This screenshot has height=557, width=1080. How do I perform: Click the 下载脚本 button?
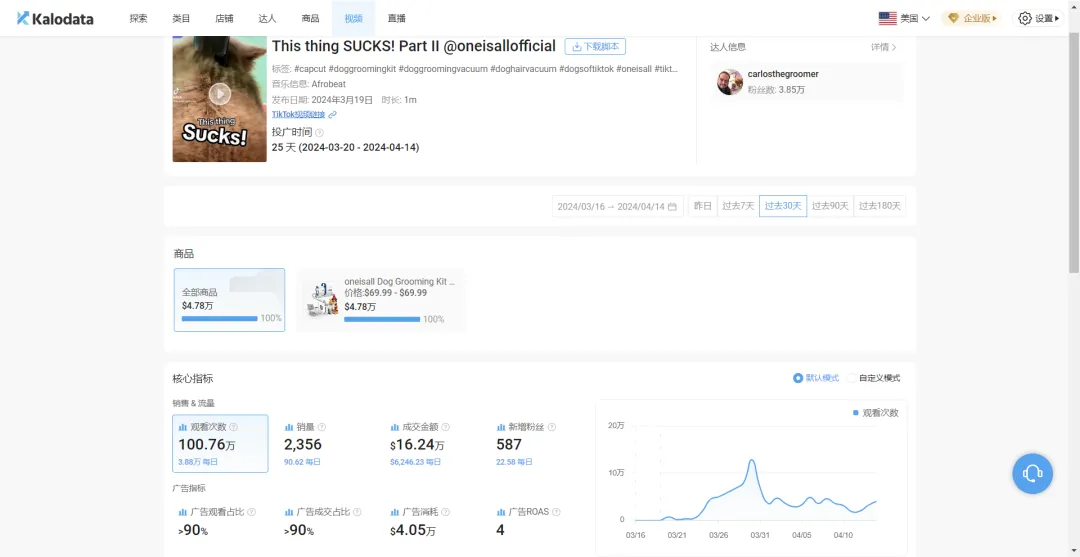coord(595,47)
